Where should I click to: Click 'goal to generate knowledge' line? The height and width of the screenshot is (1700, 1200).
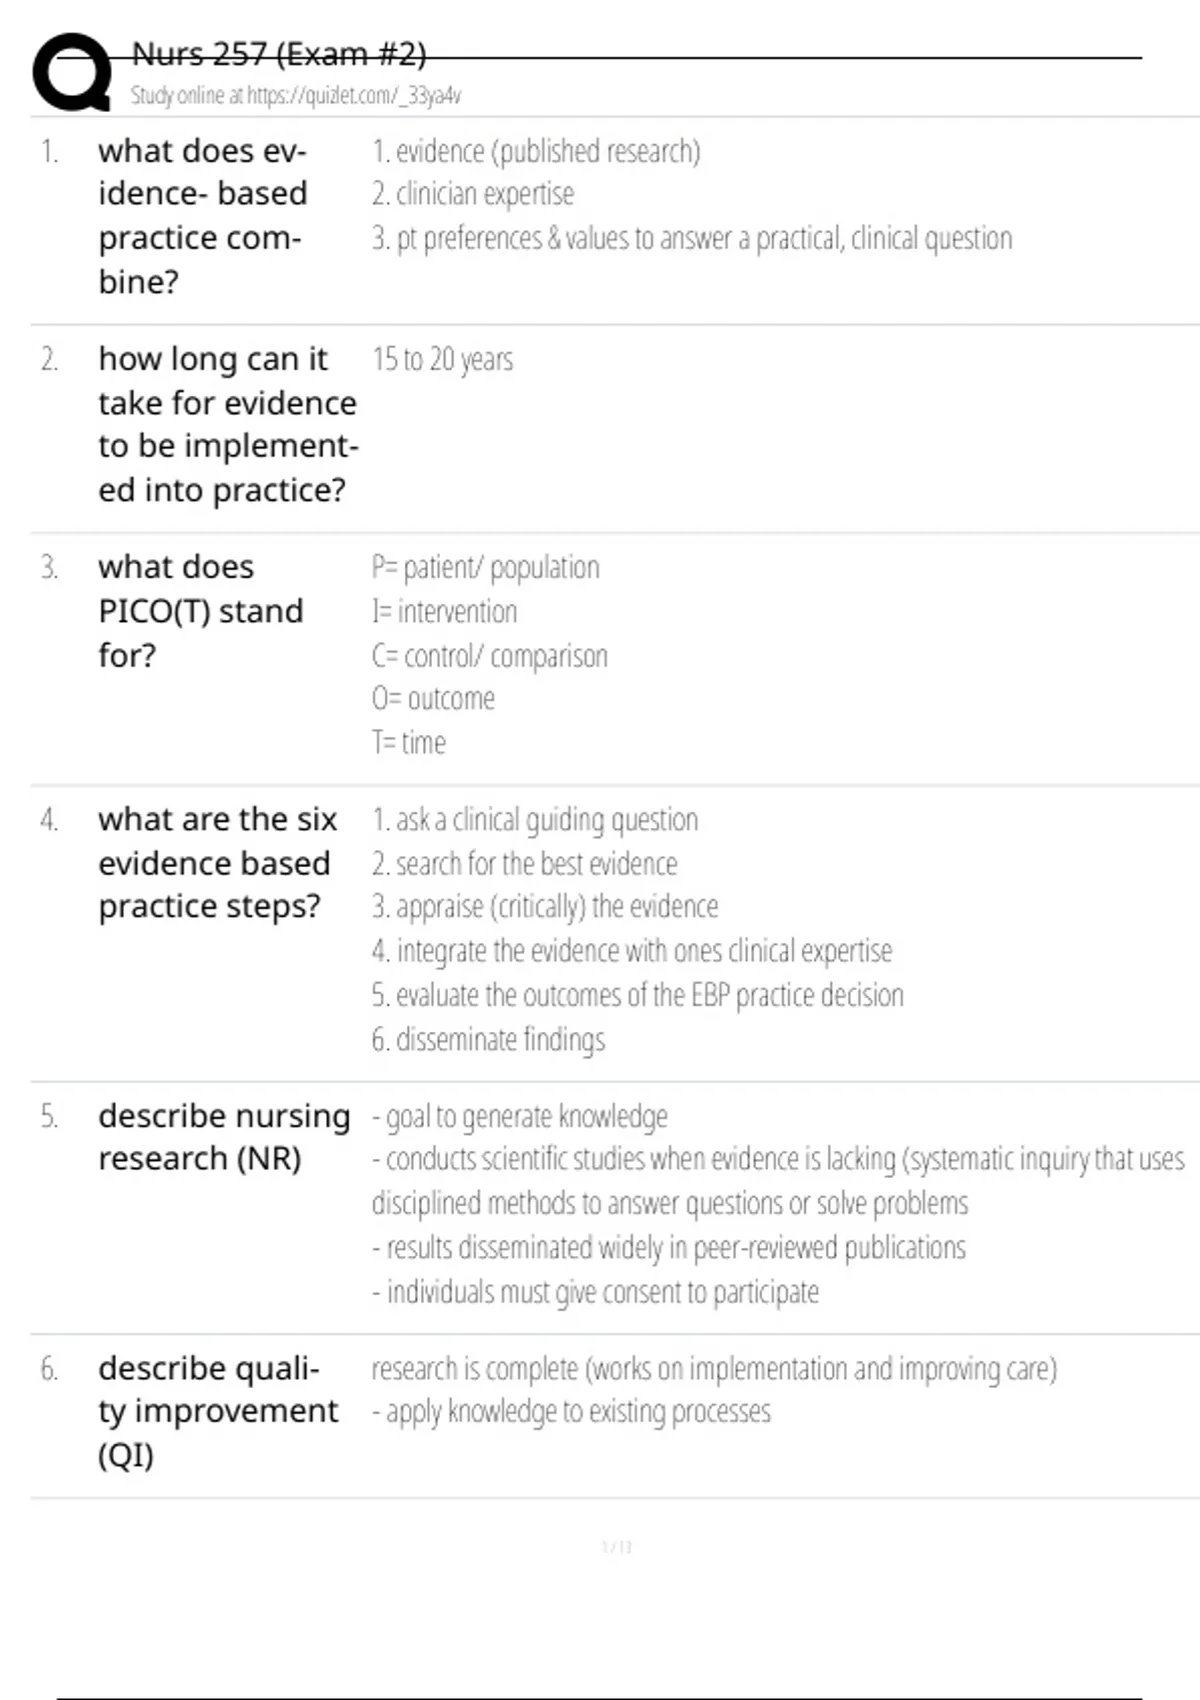pos(519,1116)
